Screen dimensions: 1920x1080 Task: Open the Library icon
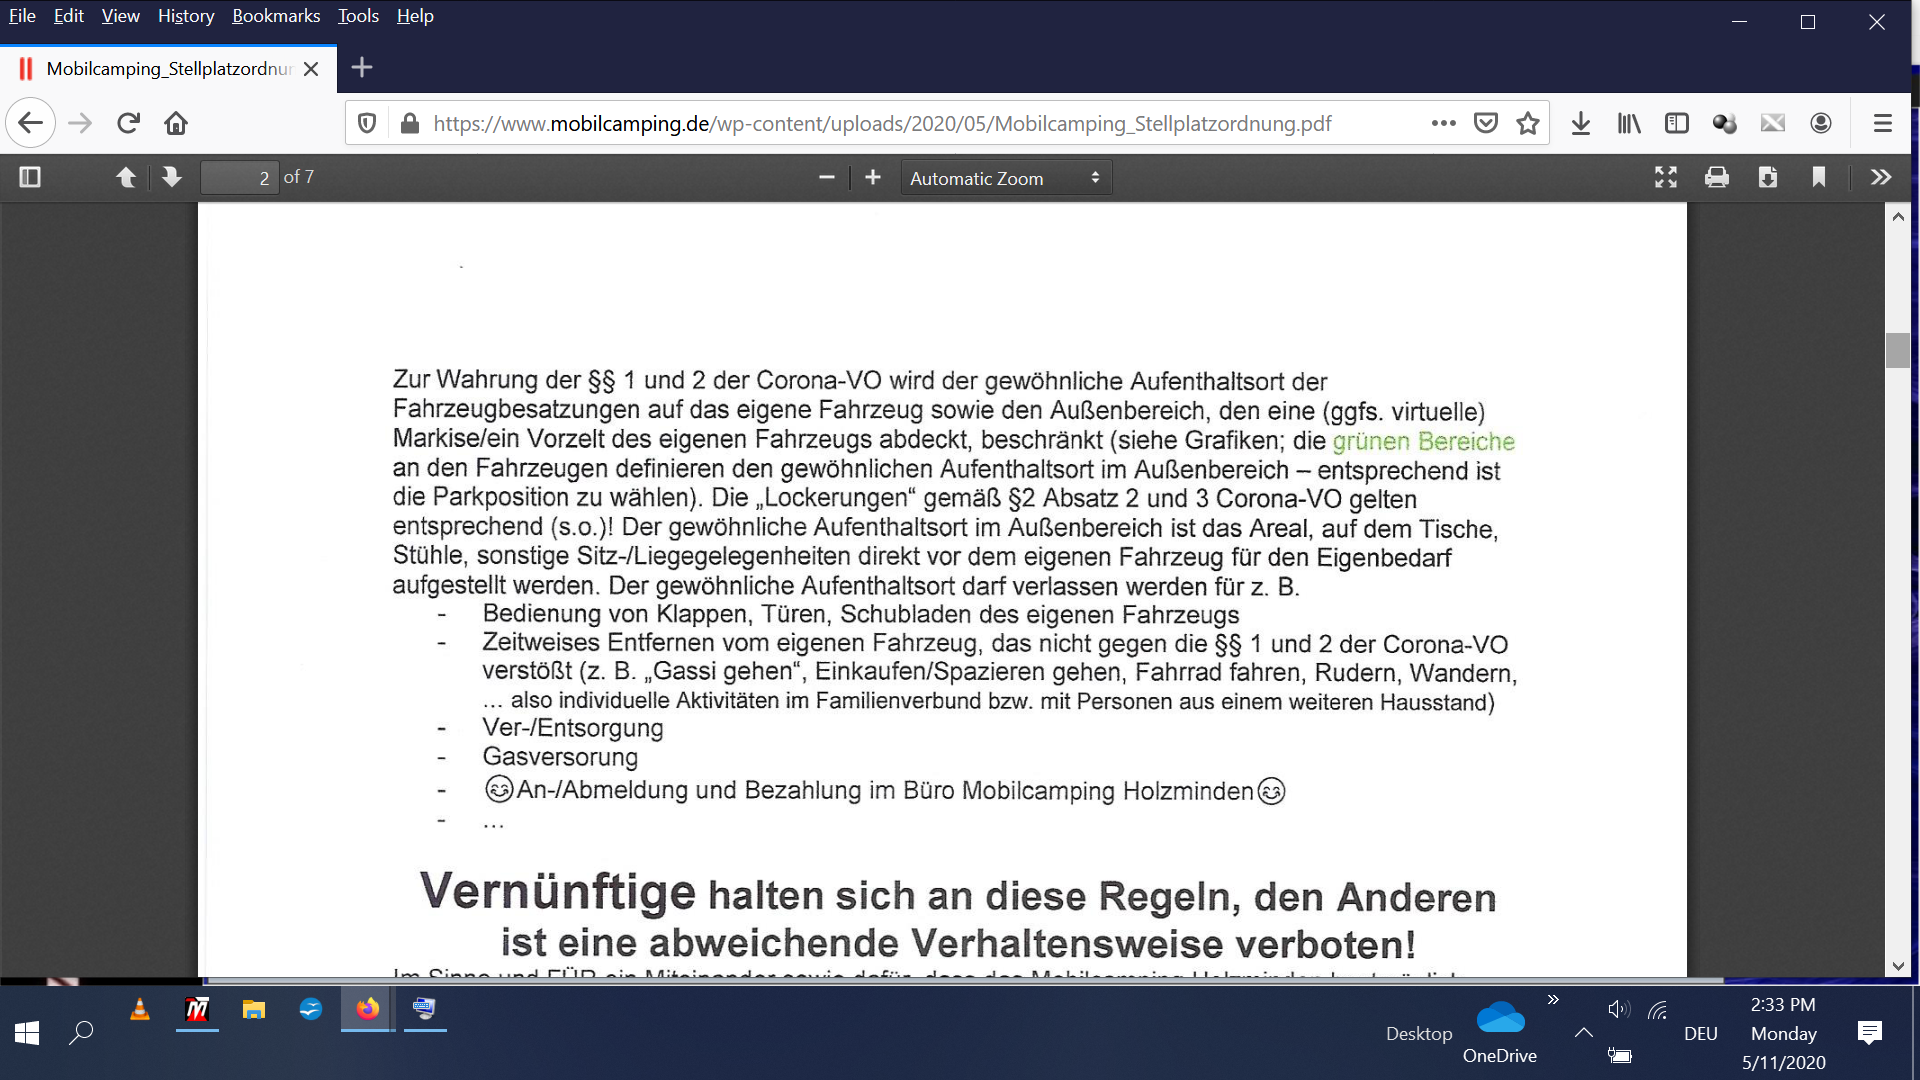point(1629,123)
